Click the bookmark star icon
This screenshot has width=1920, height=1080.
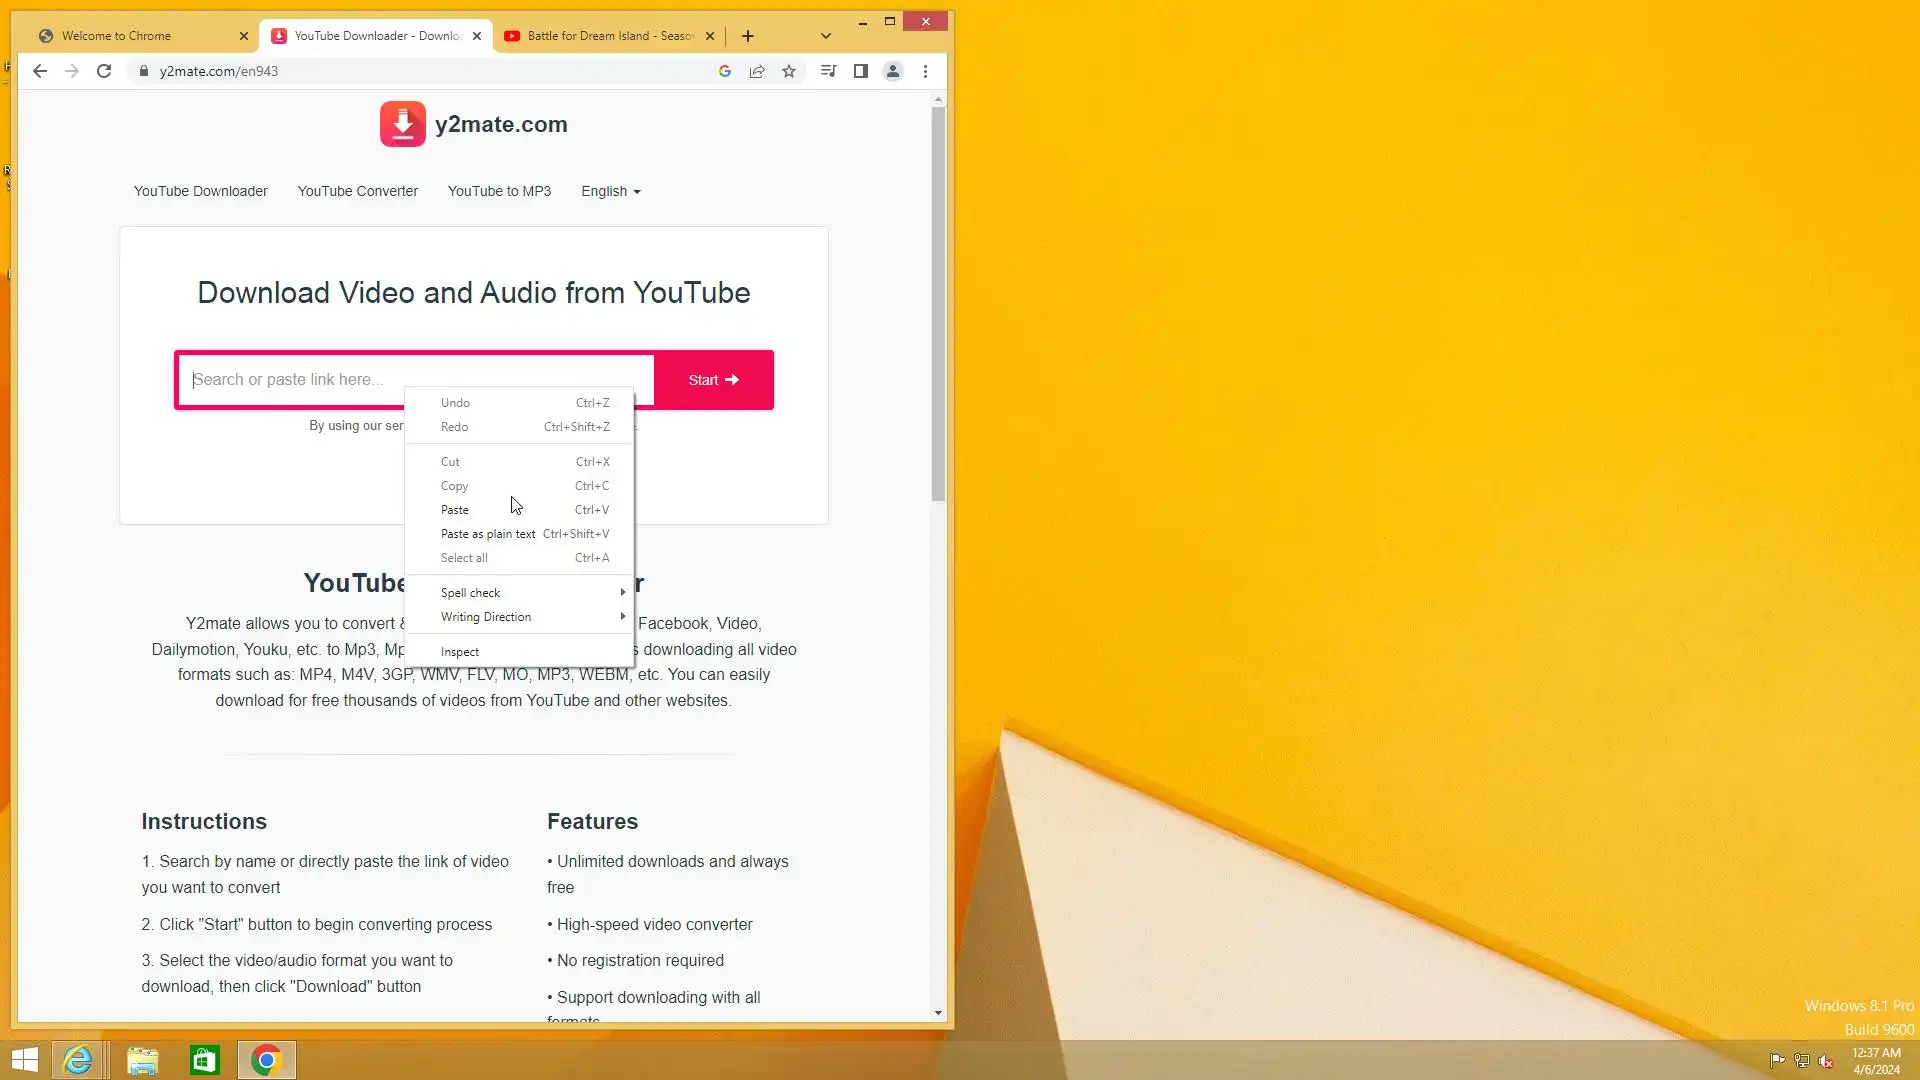789,71
